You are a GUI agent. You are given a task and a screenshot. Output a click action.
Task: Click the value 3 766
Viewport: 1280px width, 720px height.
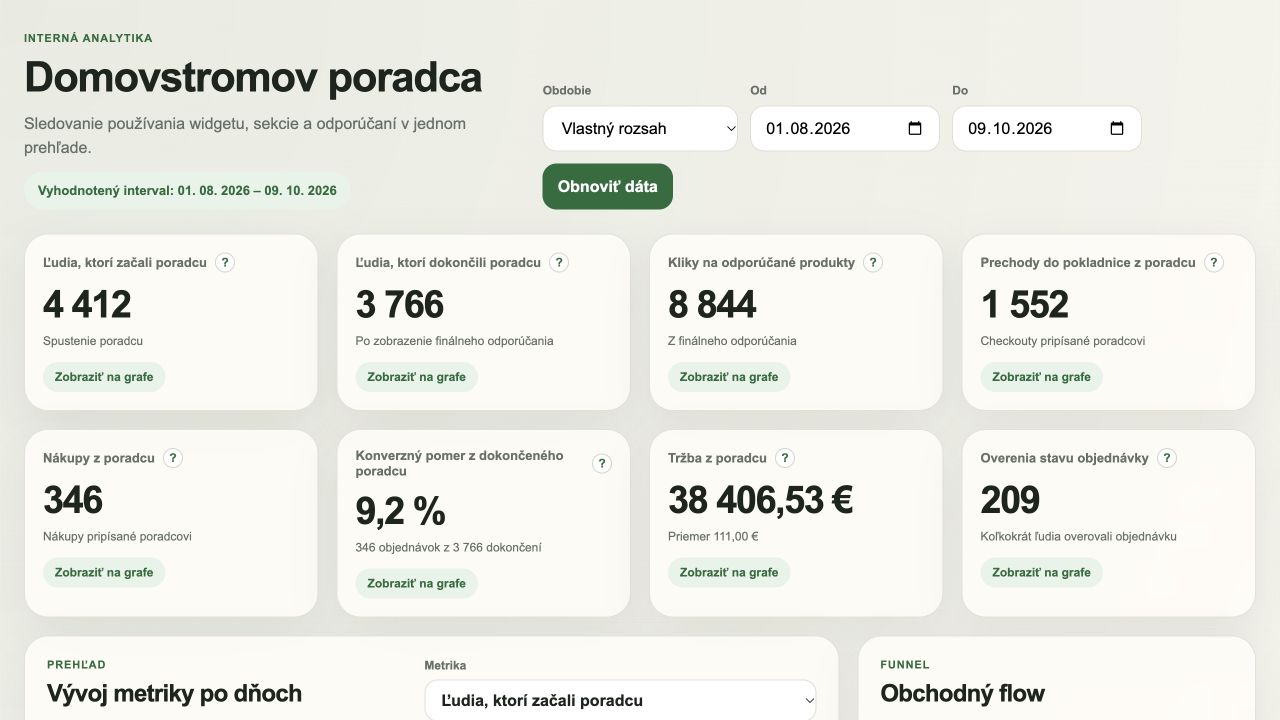coord(400,304)
